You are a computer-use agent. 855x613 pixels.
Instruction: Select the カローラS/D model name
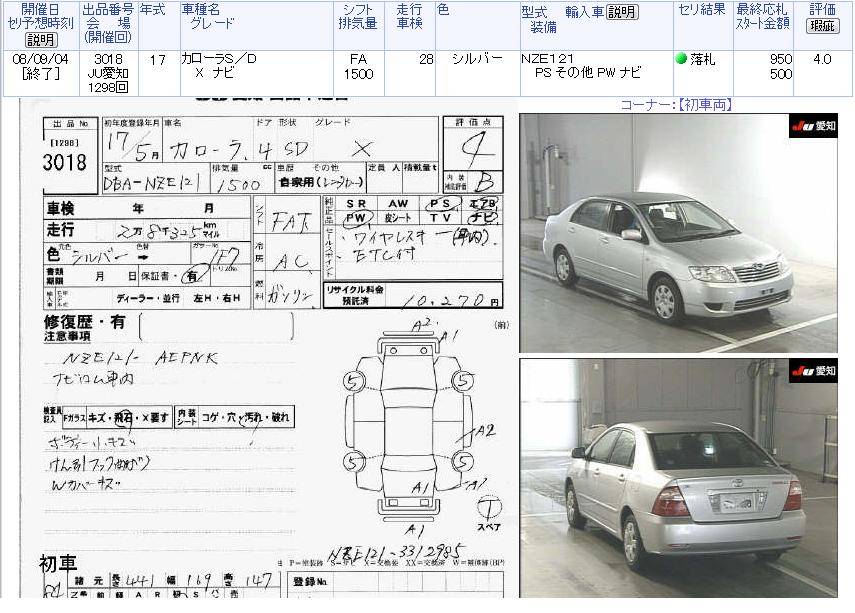[219, 58]
